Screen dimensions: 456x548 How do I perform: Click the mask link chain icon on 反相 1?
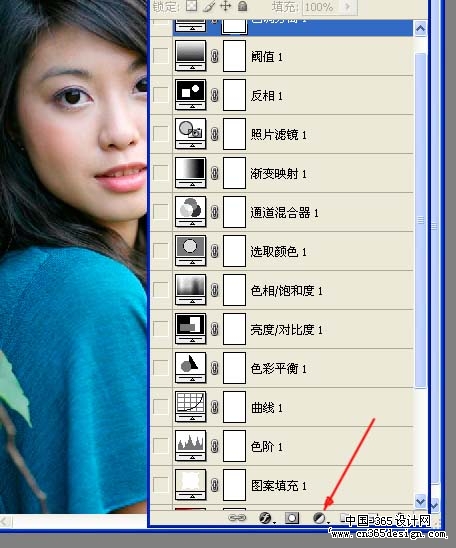click(215, 95)
